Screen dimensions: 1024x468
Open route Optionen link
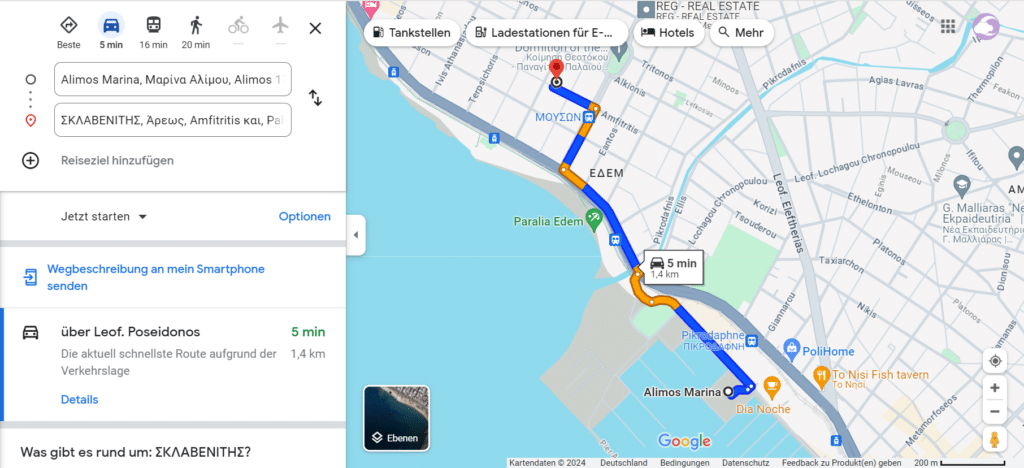(305, 217)
